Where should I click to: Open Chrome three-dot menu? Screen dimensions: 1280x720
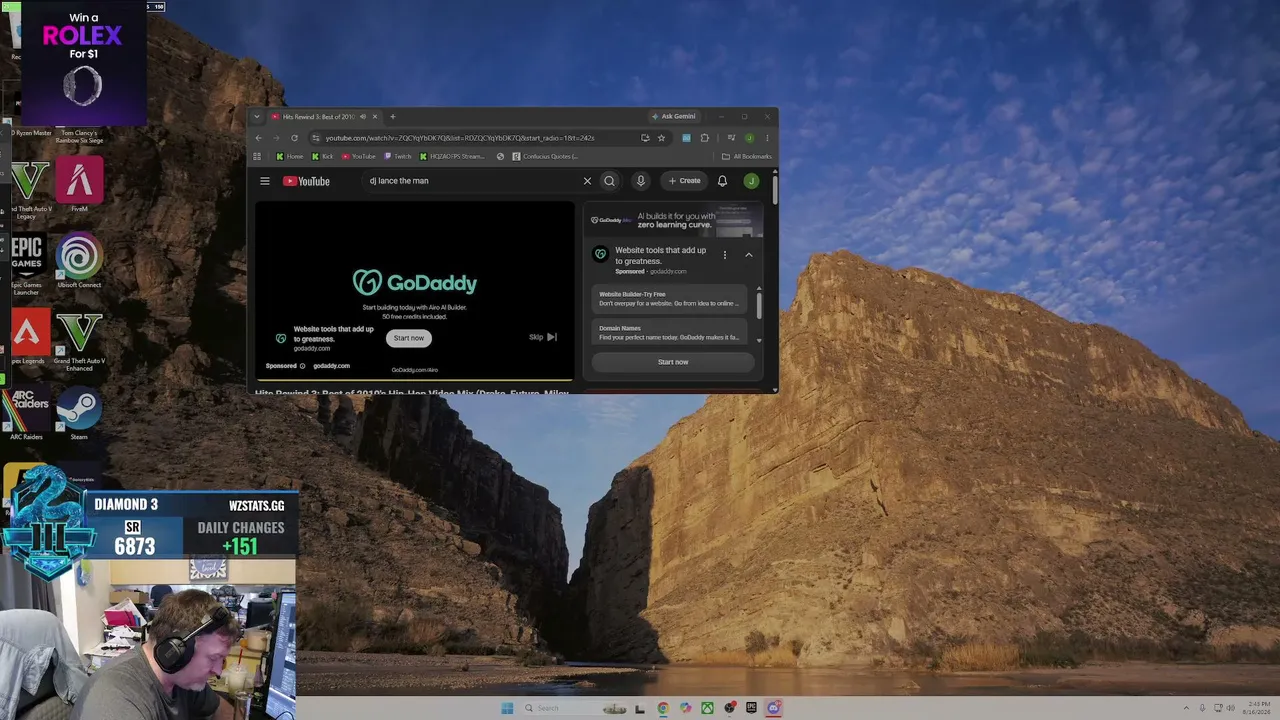(x=767, y=138)
